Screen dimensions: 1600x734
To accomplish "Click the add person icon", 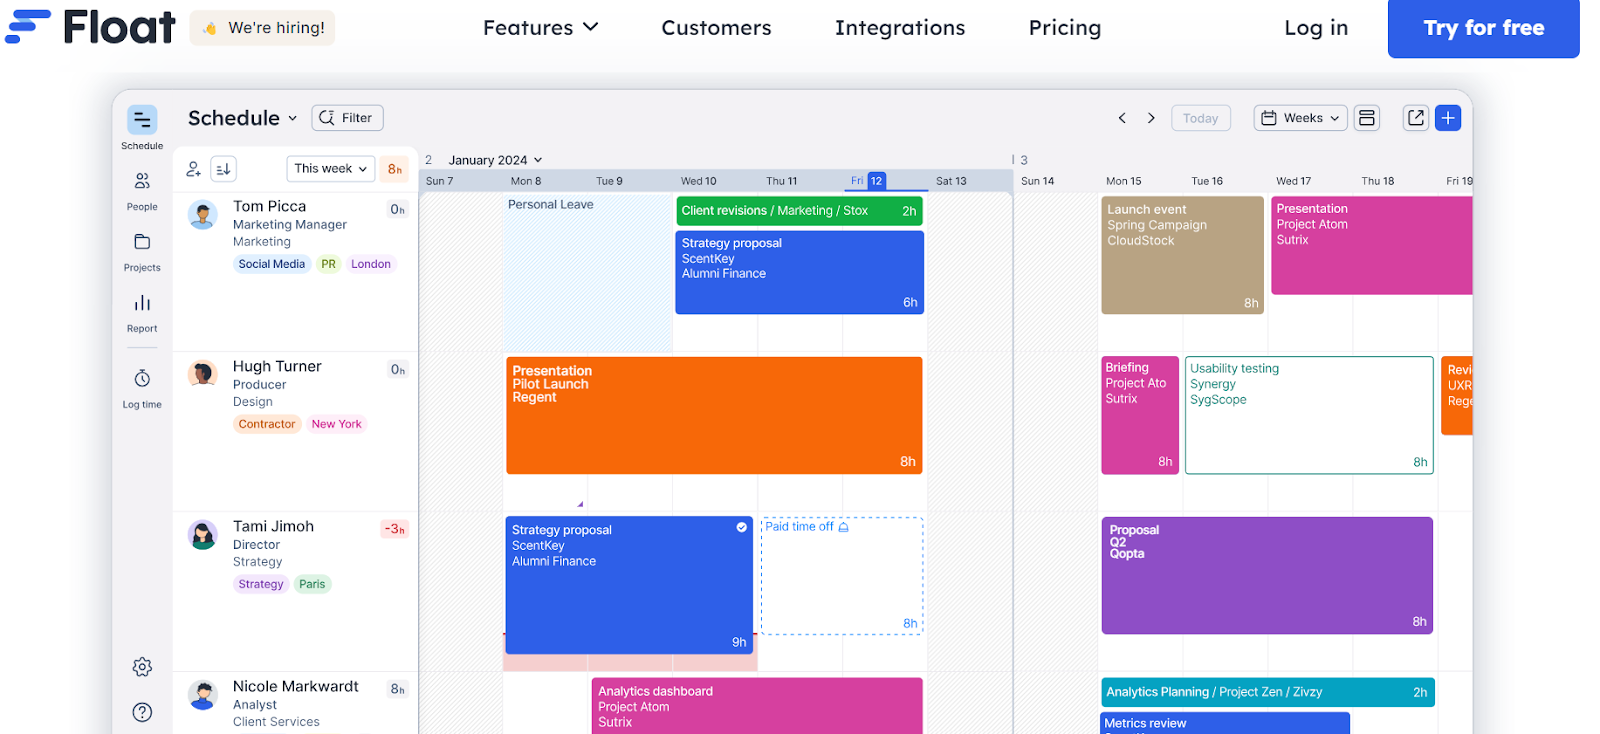I will (194, 169).
